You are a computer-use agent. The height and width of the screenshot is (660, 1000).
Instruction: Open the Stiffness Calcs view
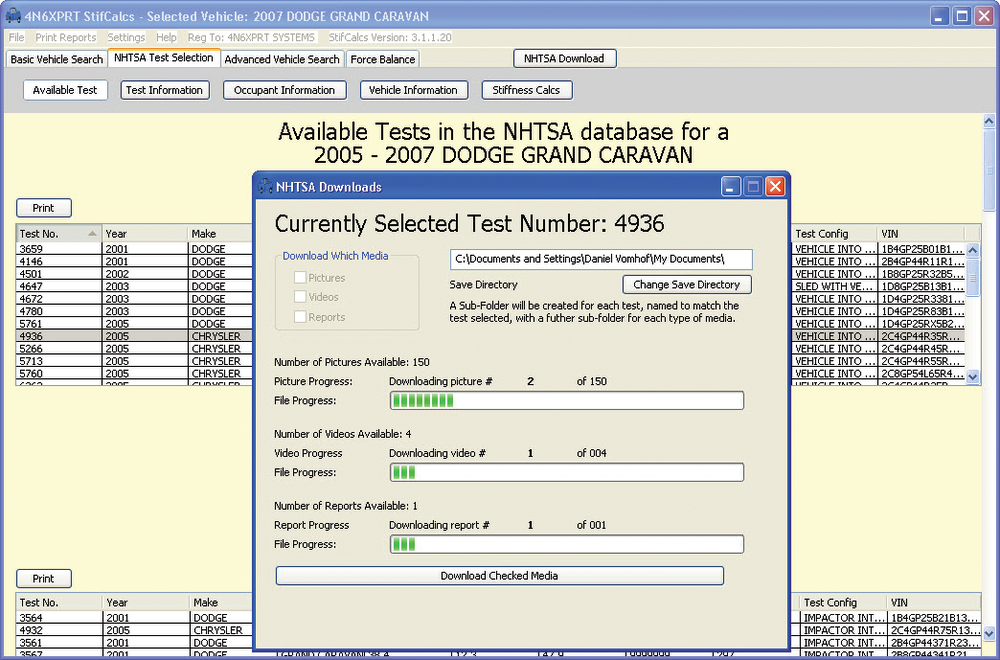pyautogui.click(x=526, y=90)
